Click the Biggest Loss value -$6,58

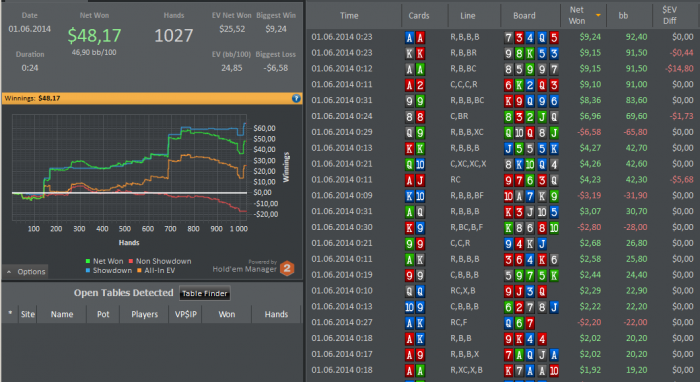pos(275,68)
